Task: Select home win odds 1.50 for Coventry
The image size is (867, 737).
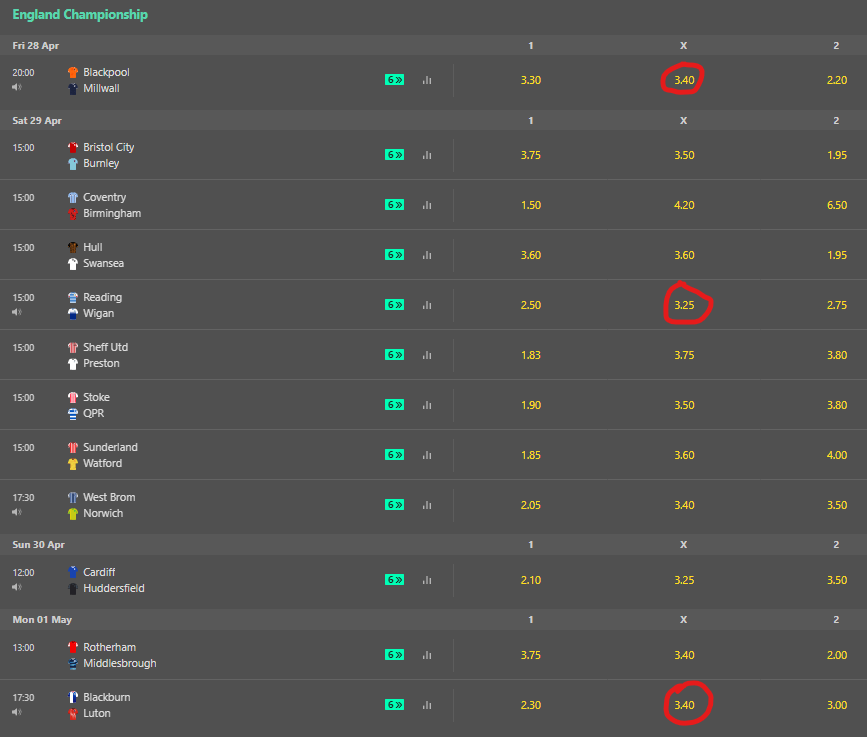Action: coord(531,205)
